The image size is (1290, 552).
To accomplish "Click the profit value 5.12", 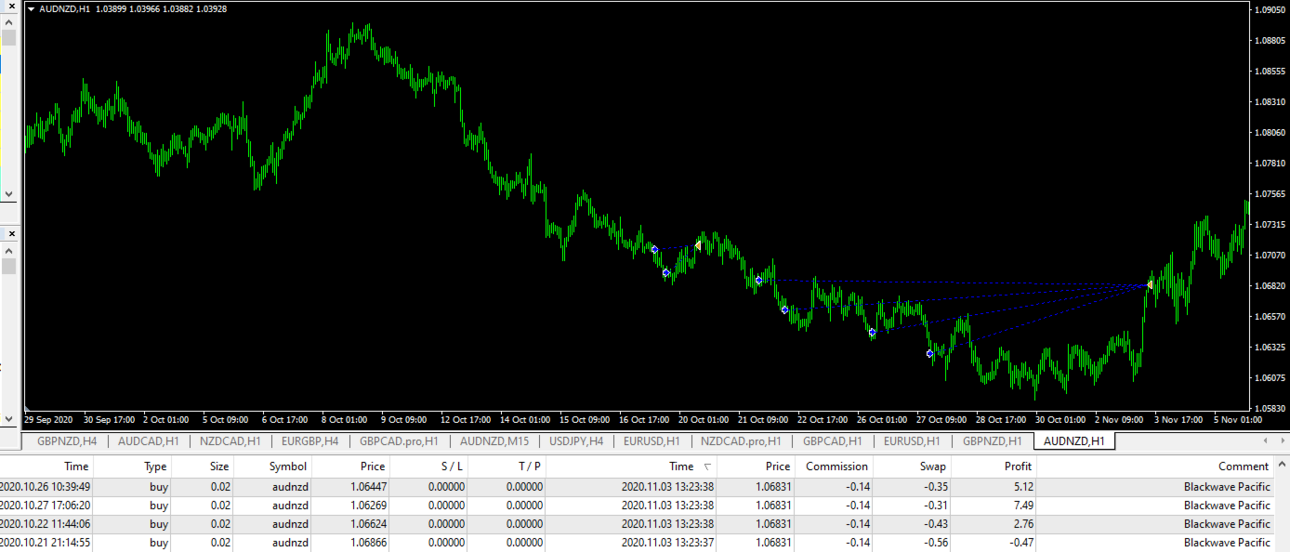I will [1022, 487].
